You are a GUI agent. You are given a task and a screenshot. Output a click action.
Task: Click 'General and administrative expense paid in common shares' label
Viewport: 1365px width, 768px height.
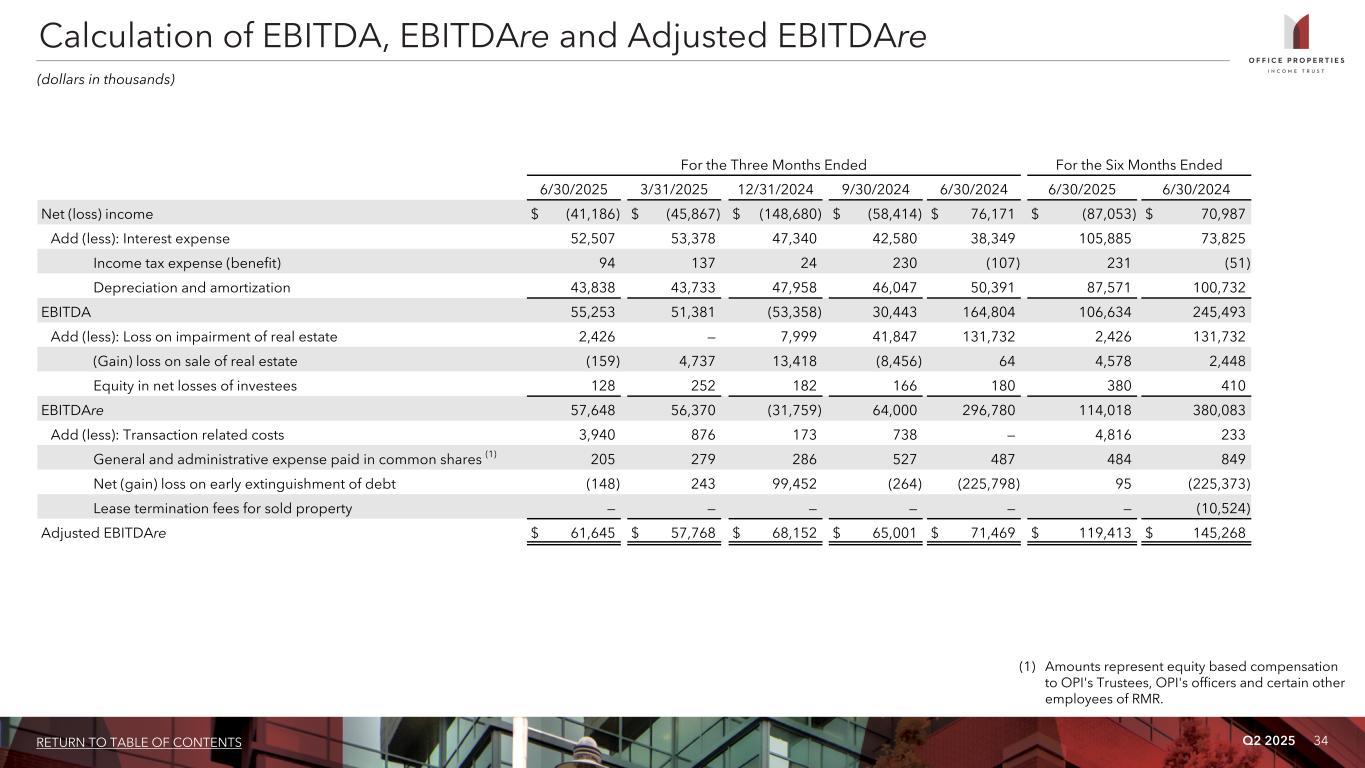(287, 459)
